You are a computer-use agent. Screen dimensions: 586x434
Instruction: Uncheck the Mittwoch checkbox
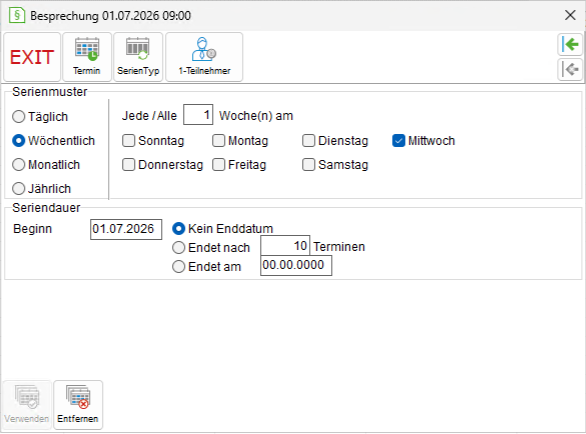click(398, 141)
